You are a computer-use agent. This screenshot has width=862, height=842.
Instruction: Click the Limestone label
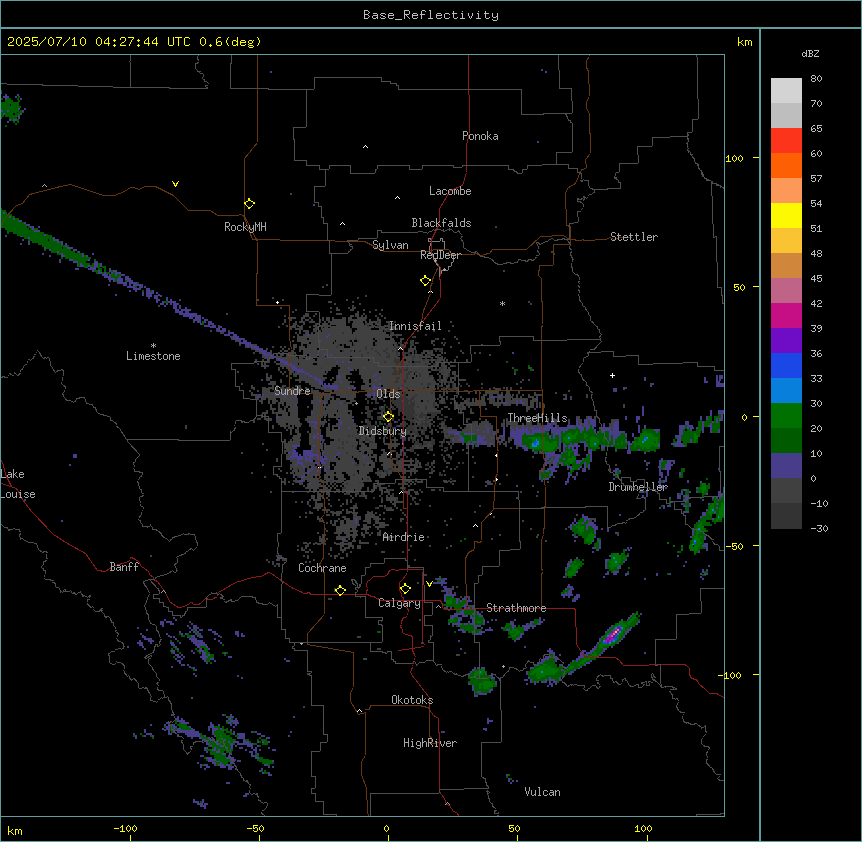point(153,356)
